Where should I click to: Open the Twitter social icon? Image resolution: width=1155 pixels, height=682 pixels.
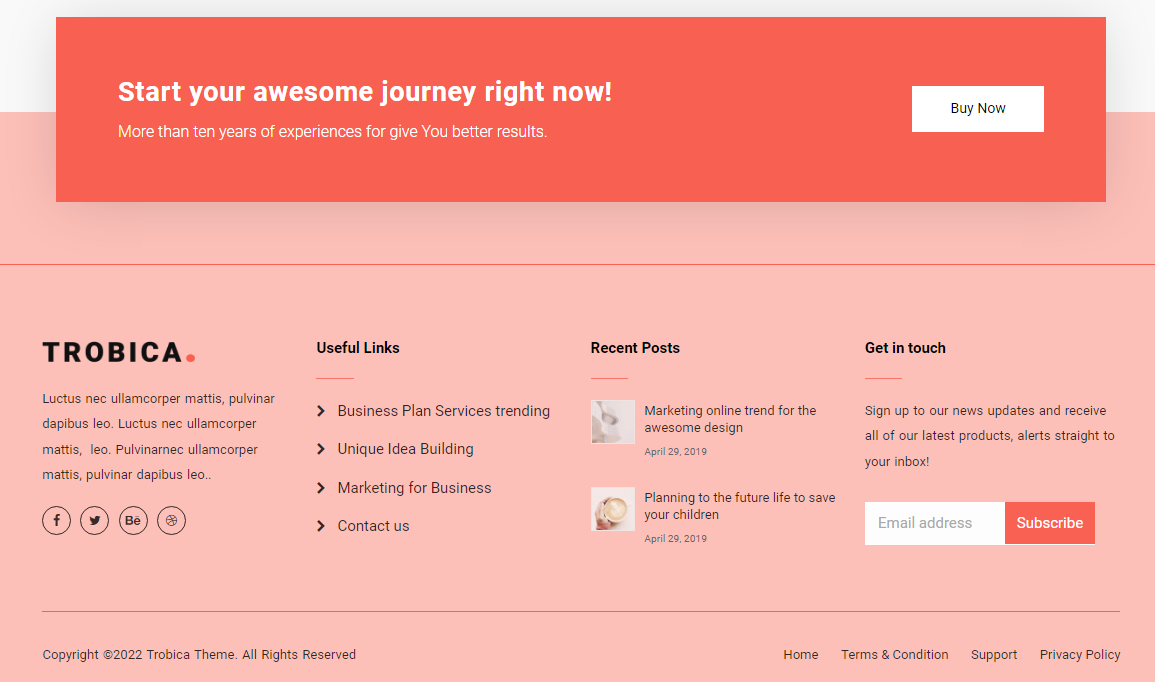click(94, 520)
